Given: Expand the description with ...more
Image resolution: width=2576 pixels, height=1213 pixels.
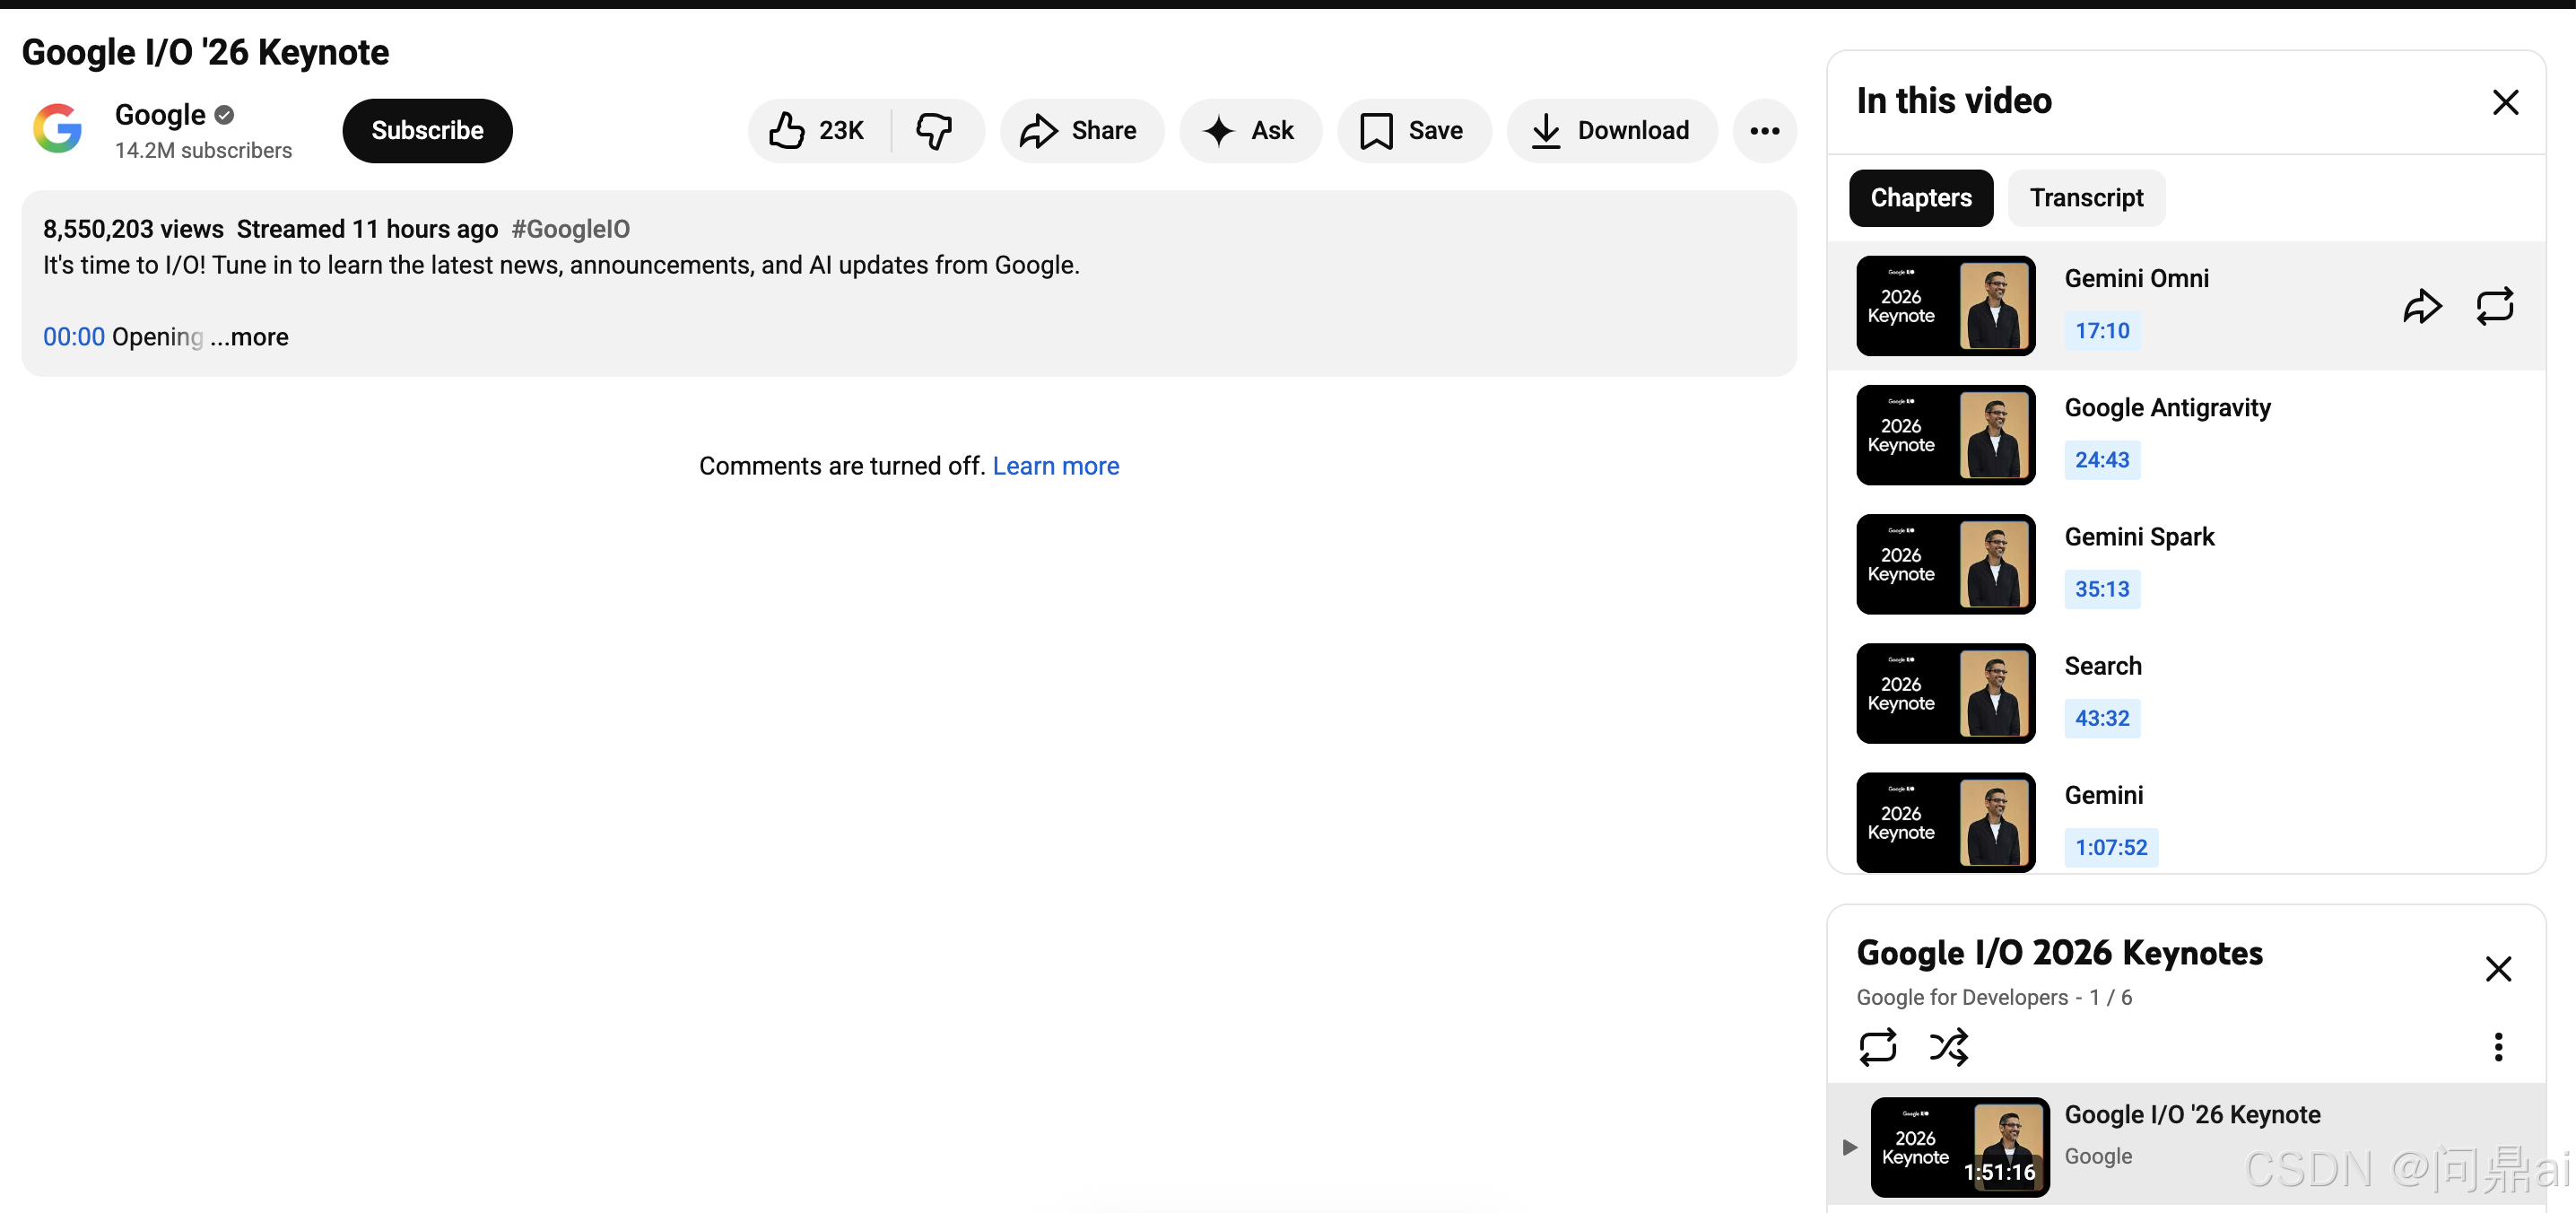Looking at the screenshot, I should (x=250, y=337).
